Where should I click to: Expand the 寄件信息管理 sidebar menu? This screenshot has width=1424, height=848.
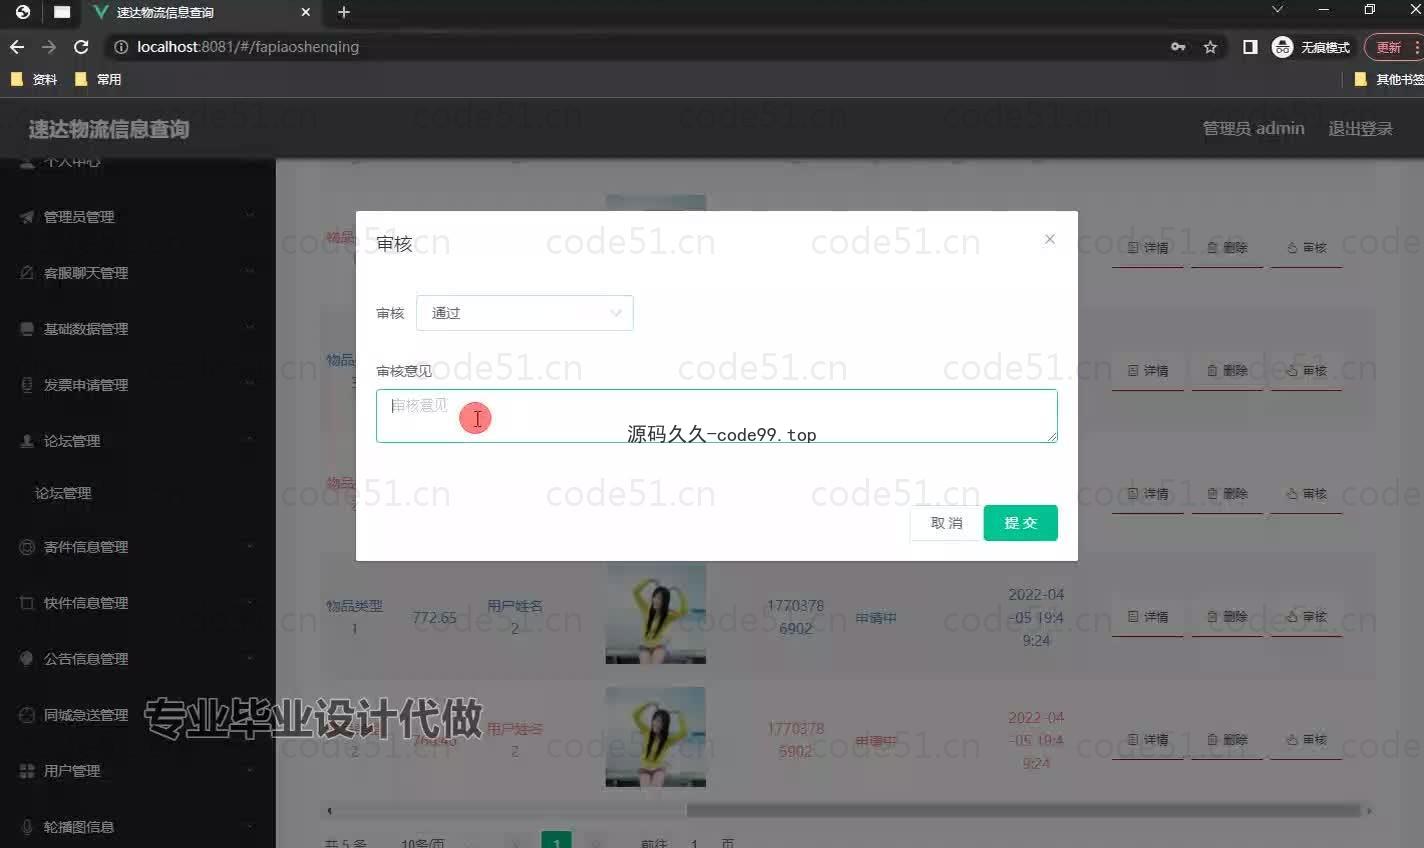[138, 547]
